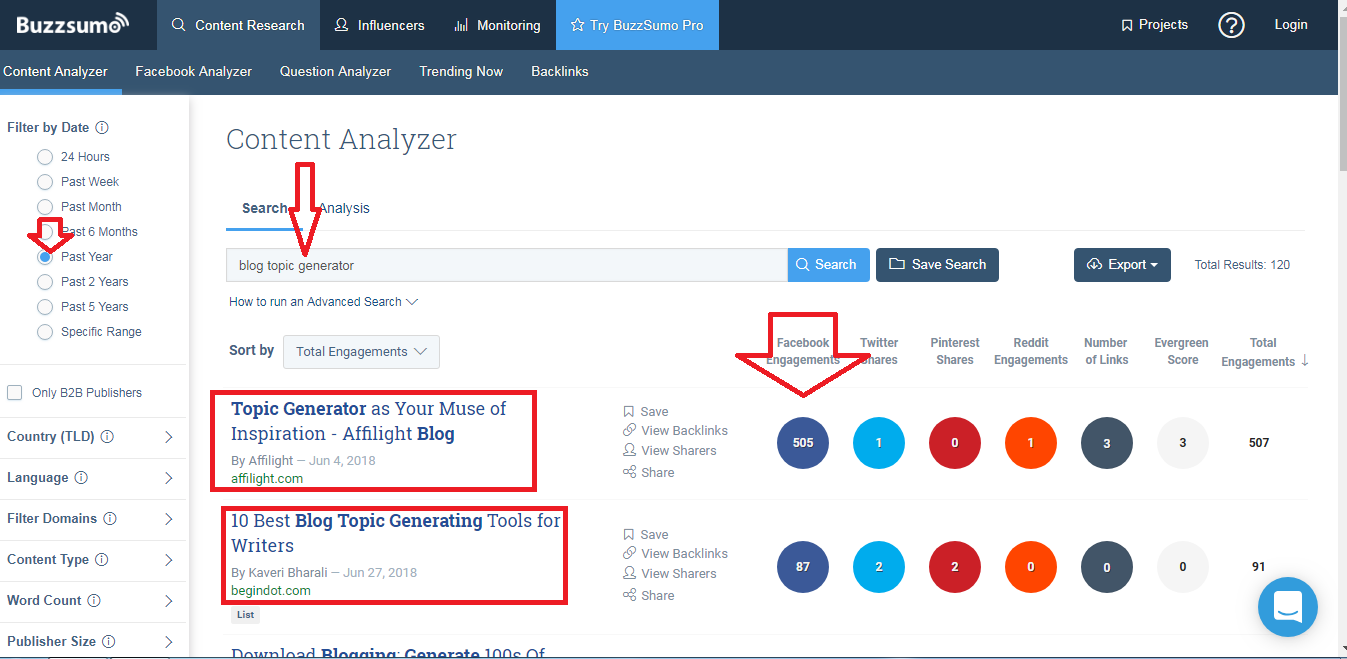View Backlinks for Affilight article

pyautogui.click(x=675, y=431)
